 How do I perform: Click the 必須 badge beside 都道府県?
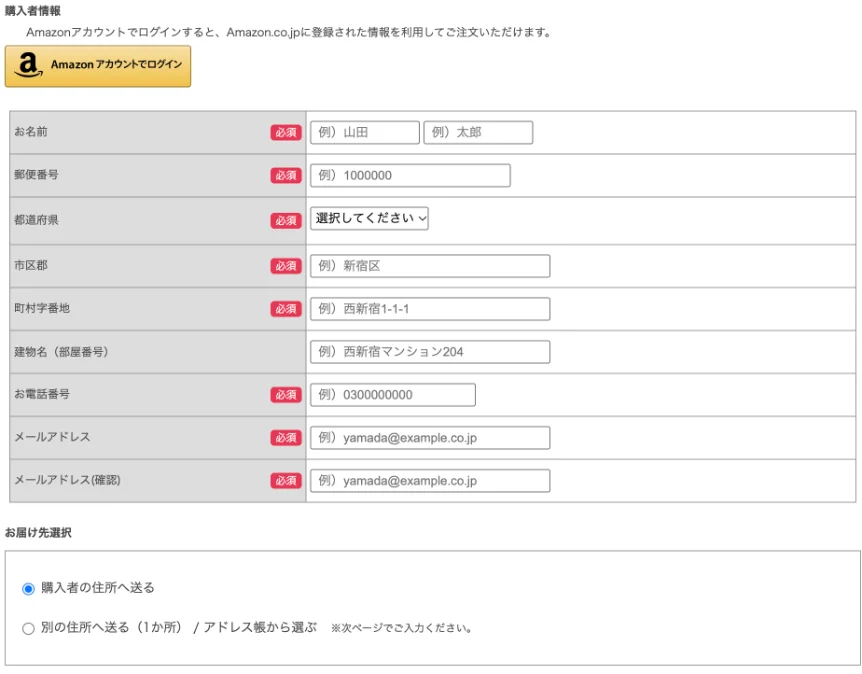coord(286,220)
